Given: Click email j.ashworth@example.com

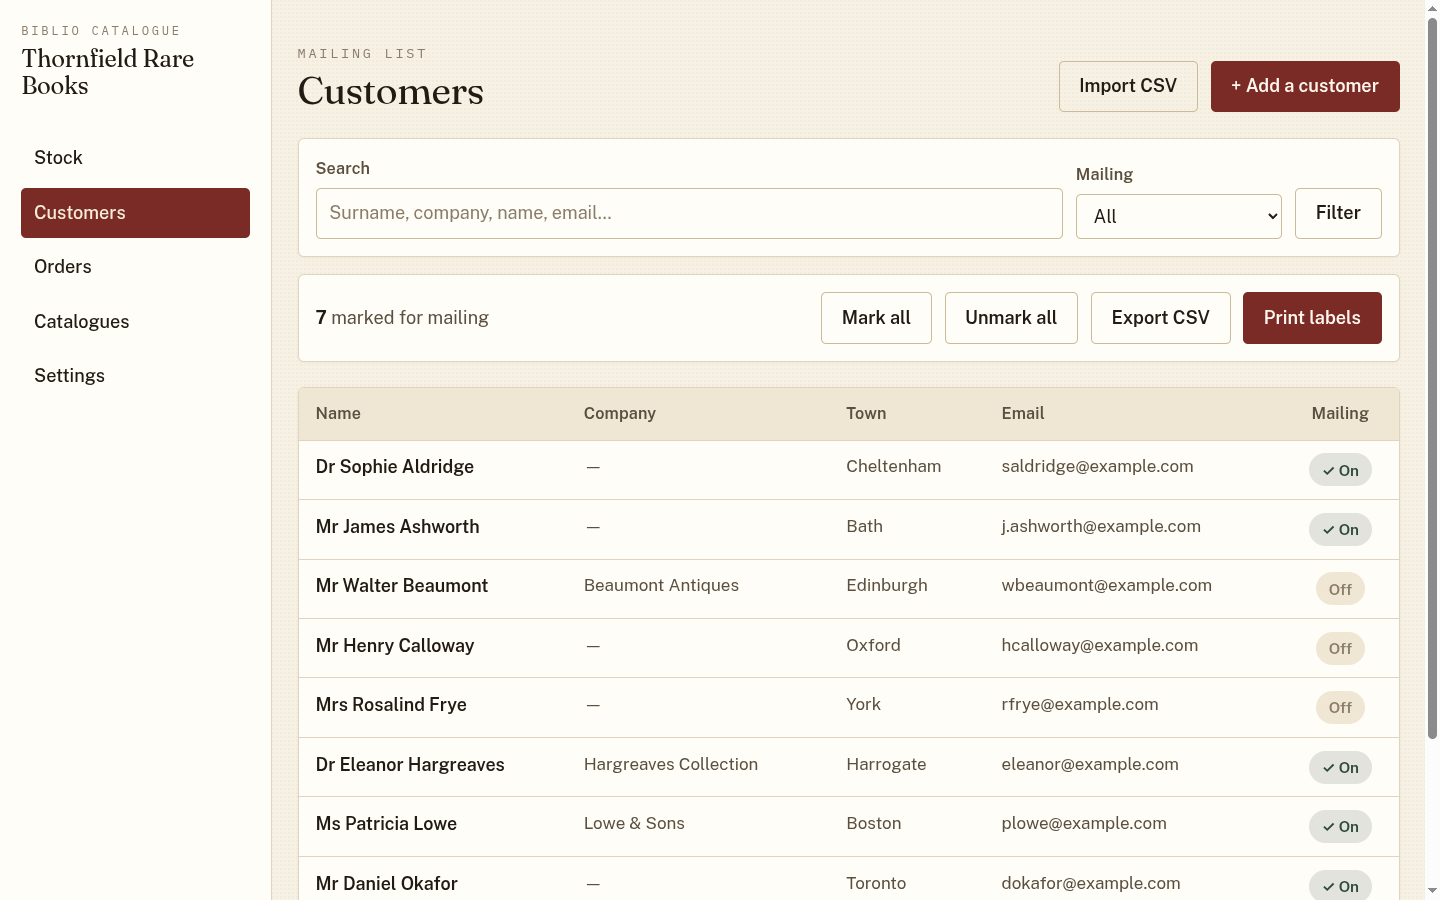Looking at the screenshot, I should (x=1101, y=527).
